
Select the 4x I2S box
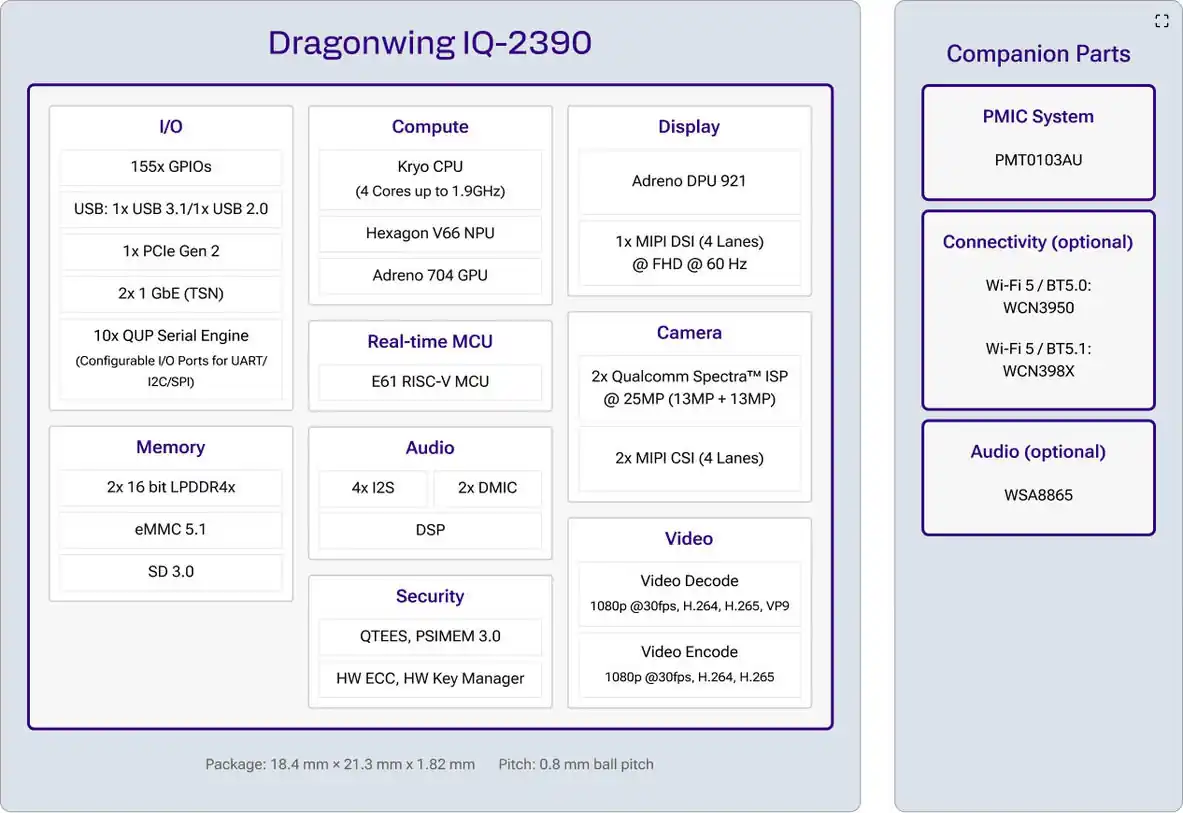[373, 488]
